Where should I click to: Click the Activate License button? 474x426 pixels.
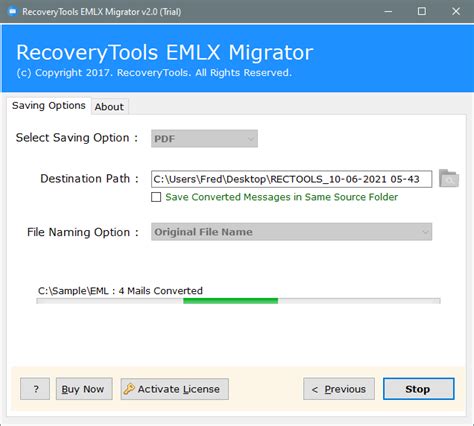point(175,389)
